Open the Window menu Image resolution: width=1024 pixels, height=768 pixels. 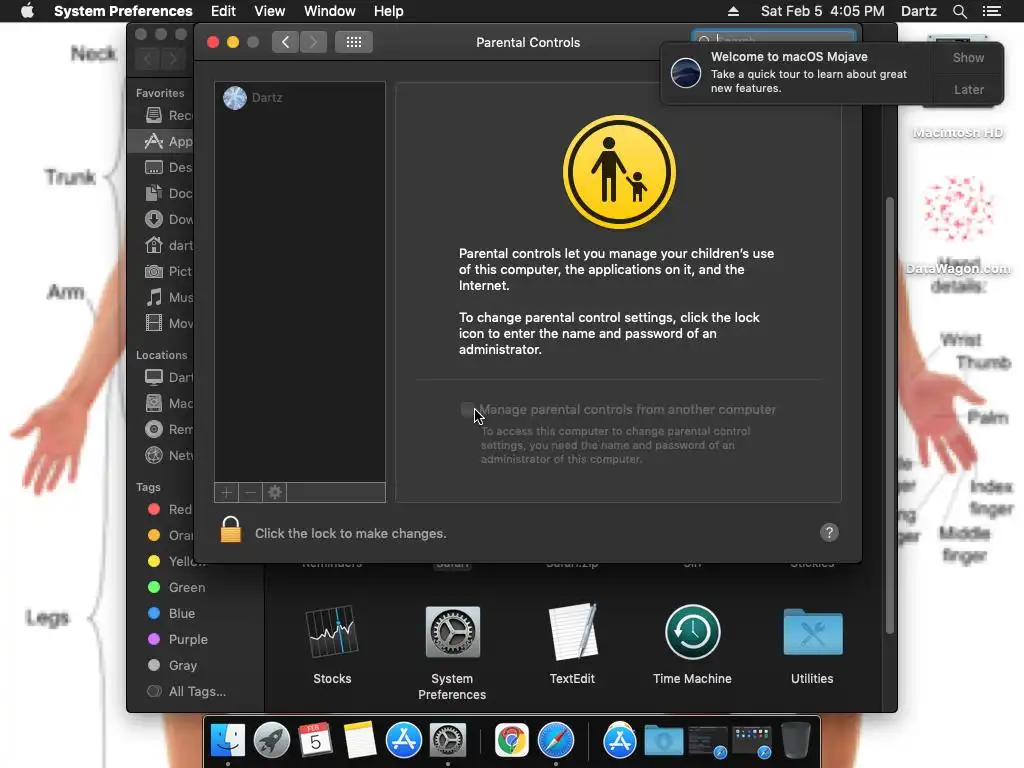point(330,11)
